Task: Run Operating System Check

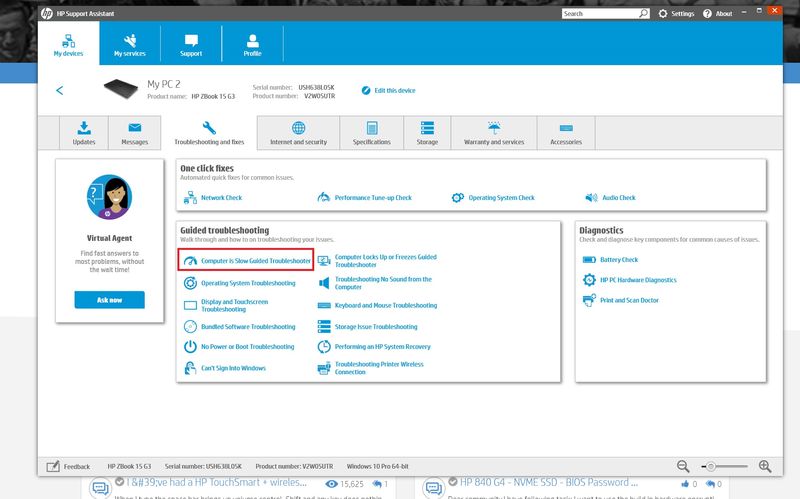Action: (502, 197)
